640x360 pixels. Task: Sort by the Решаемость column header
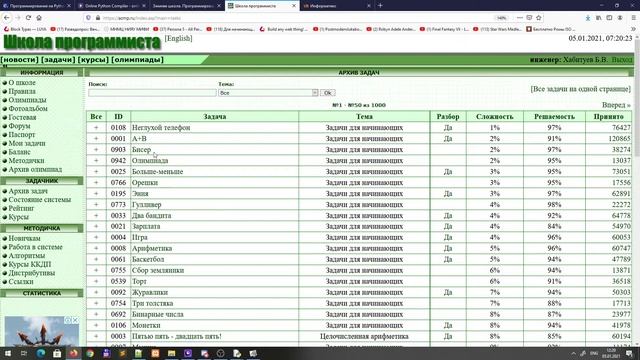click(x=554, y=117)
